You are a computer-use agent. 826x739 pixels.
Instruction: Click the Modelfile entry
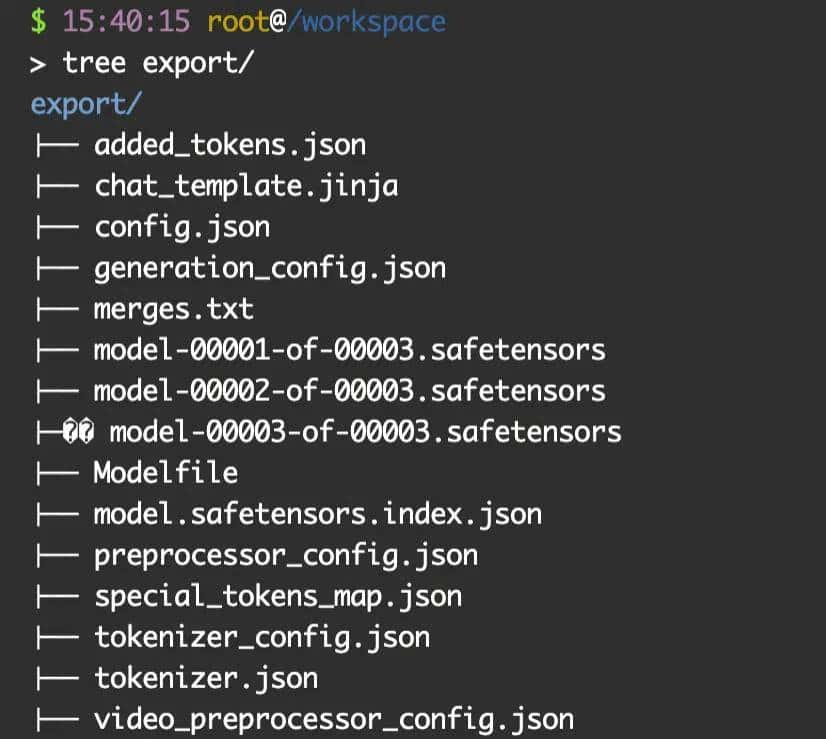pos(166,472)
